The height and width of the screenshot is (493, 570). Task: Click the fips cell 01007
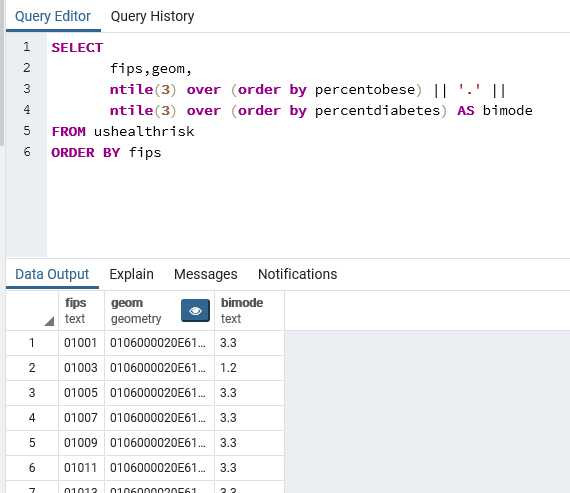click(x=81, y=418)
